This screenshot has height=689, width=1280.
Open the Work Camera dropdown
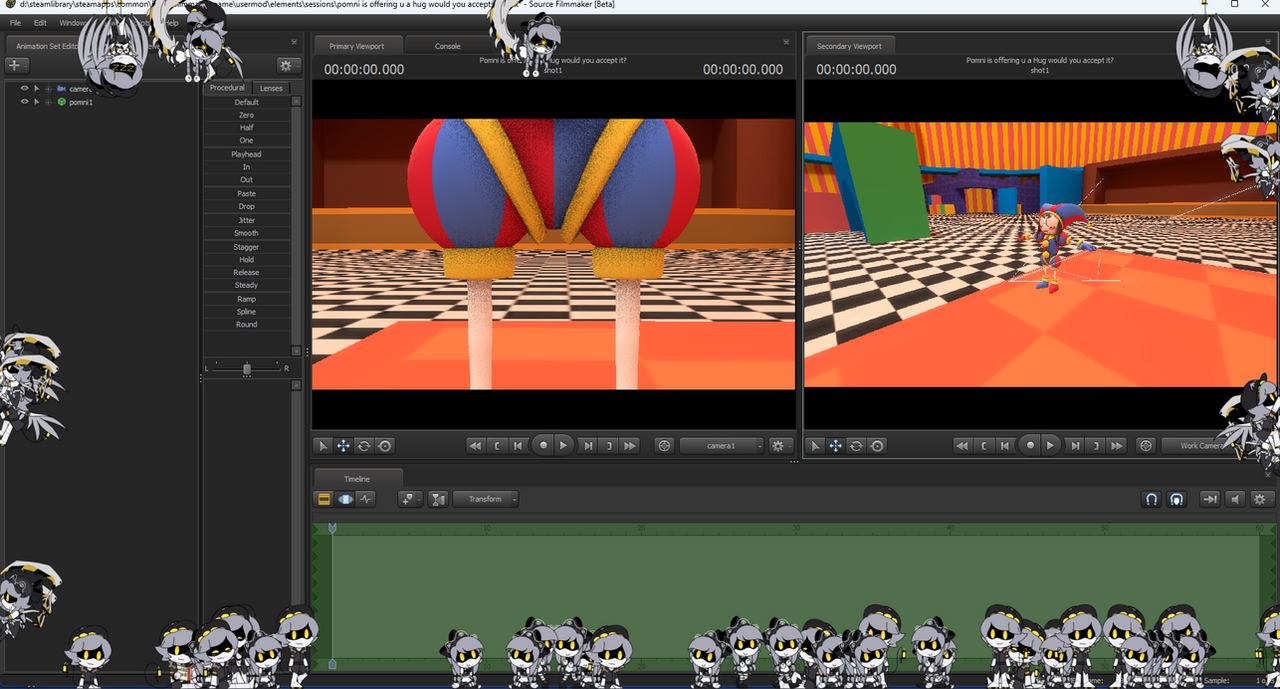point(1200,446)
